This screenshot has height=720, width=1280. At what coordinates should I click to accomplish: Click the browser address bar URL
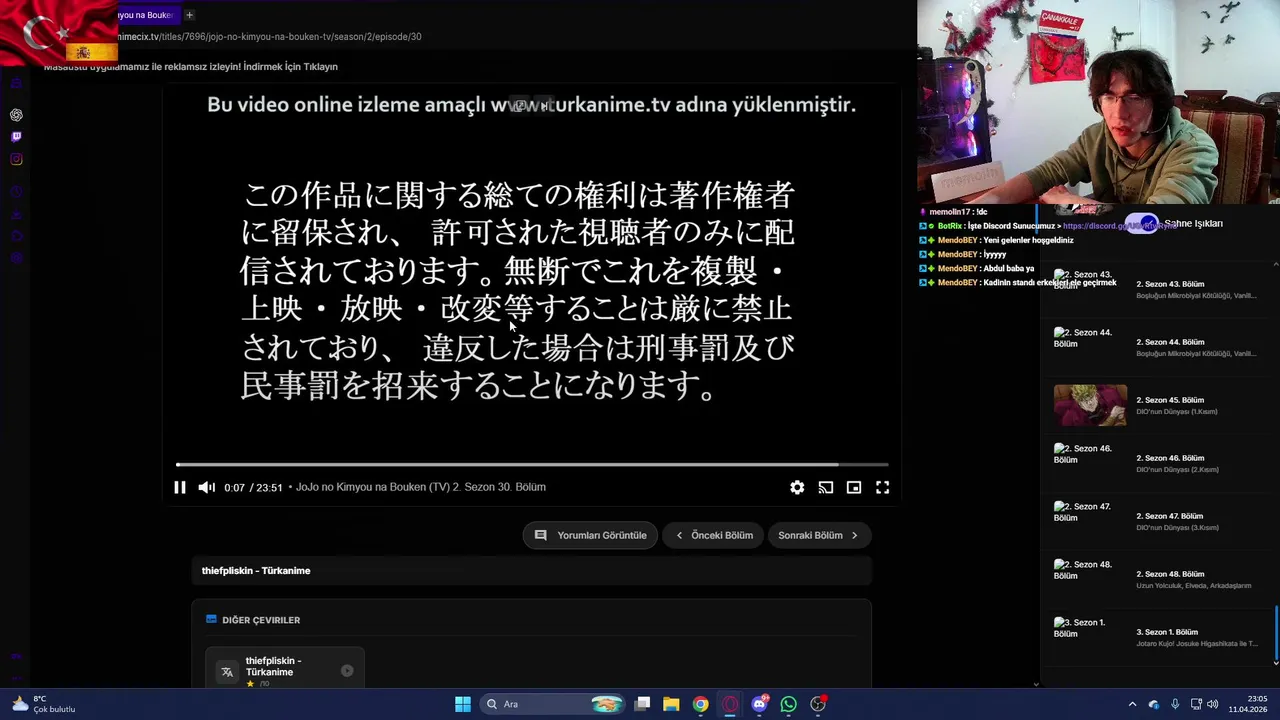(270, 36)
